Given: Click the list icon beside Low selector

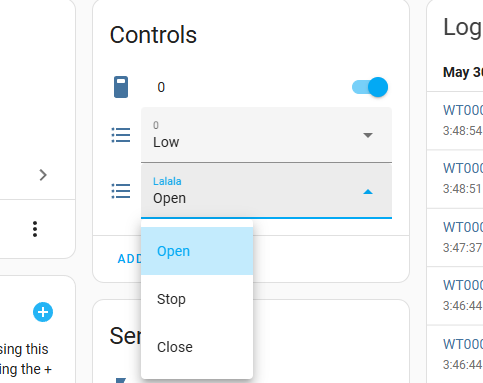Looking at the screenshot, I should coord(121,135).
